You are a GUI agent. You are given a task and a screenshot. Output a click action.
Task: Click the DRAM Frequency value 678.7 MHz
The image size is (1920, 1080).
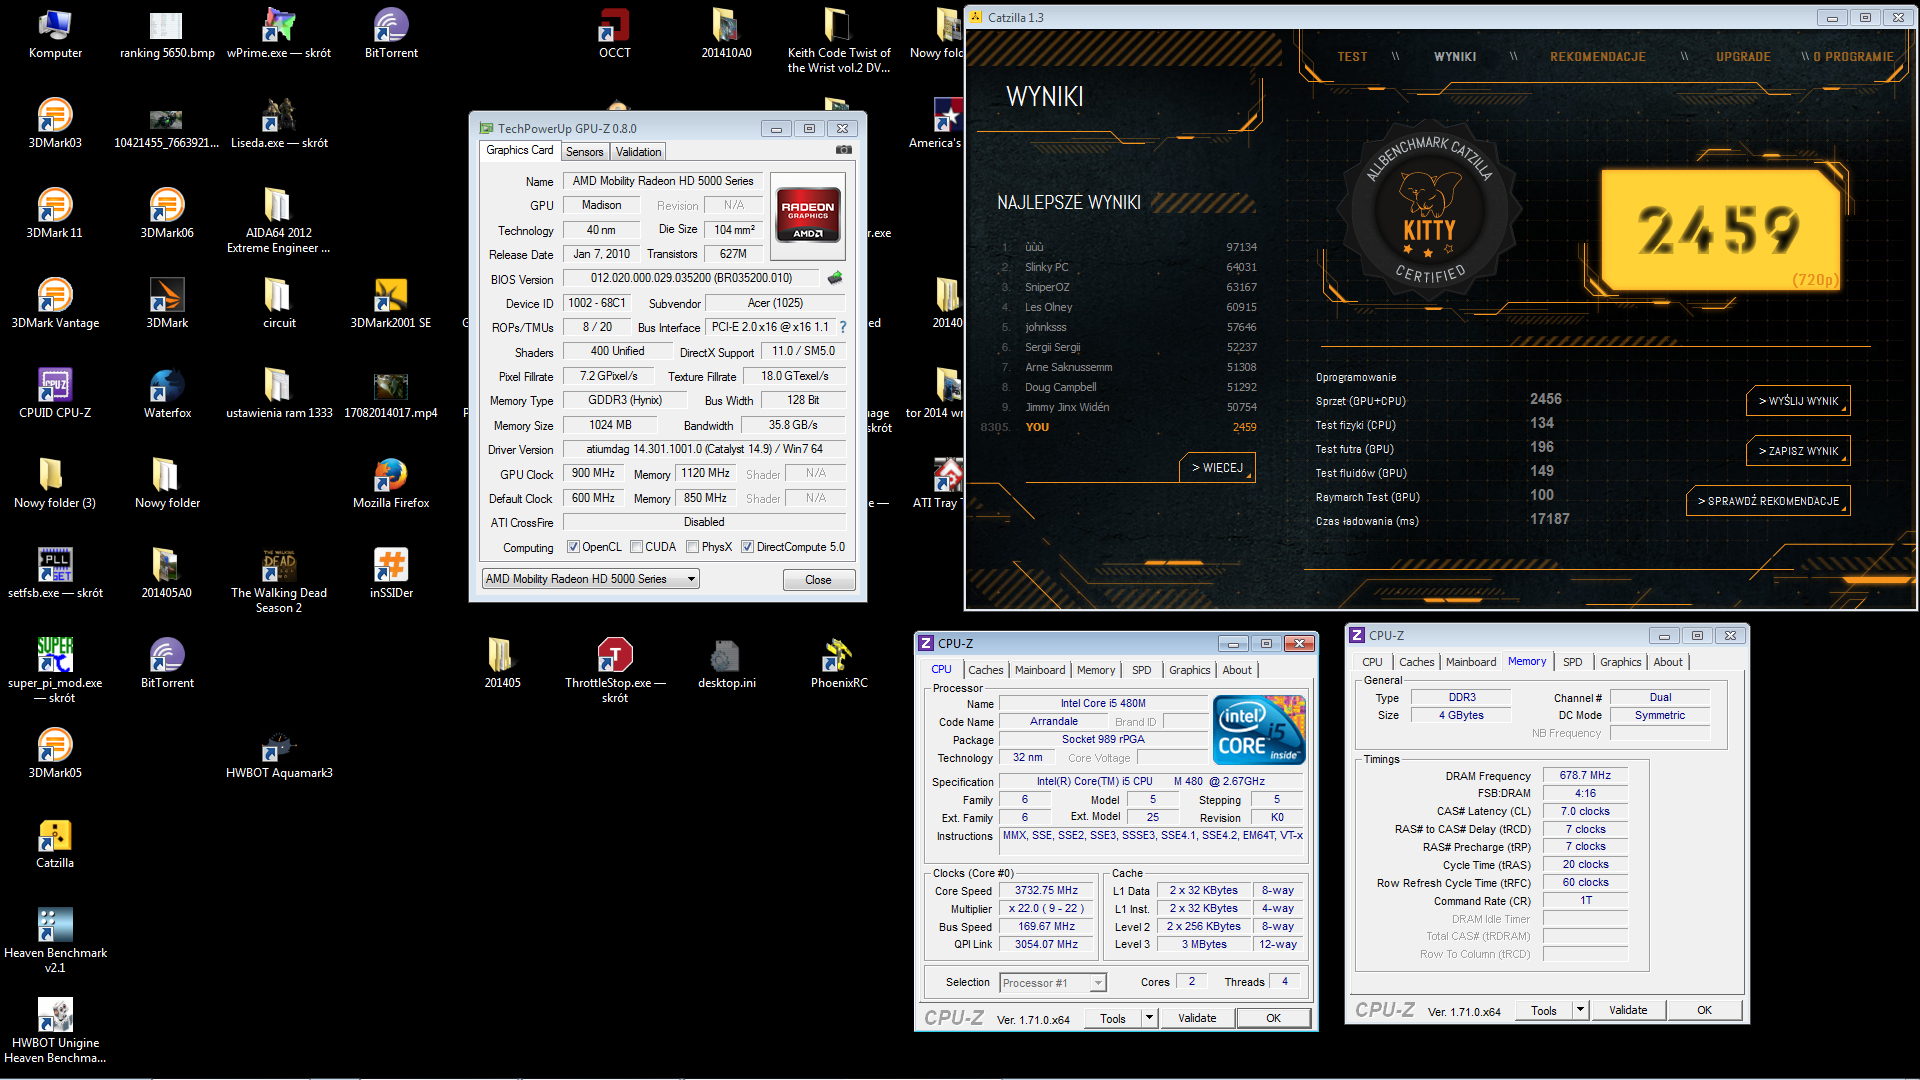coord(1585,775)
